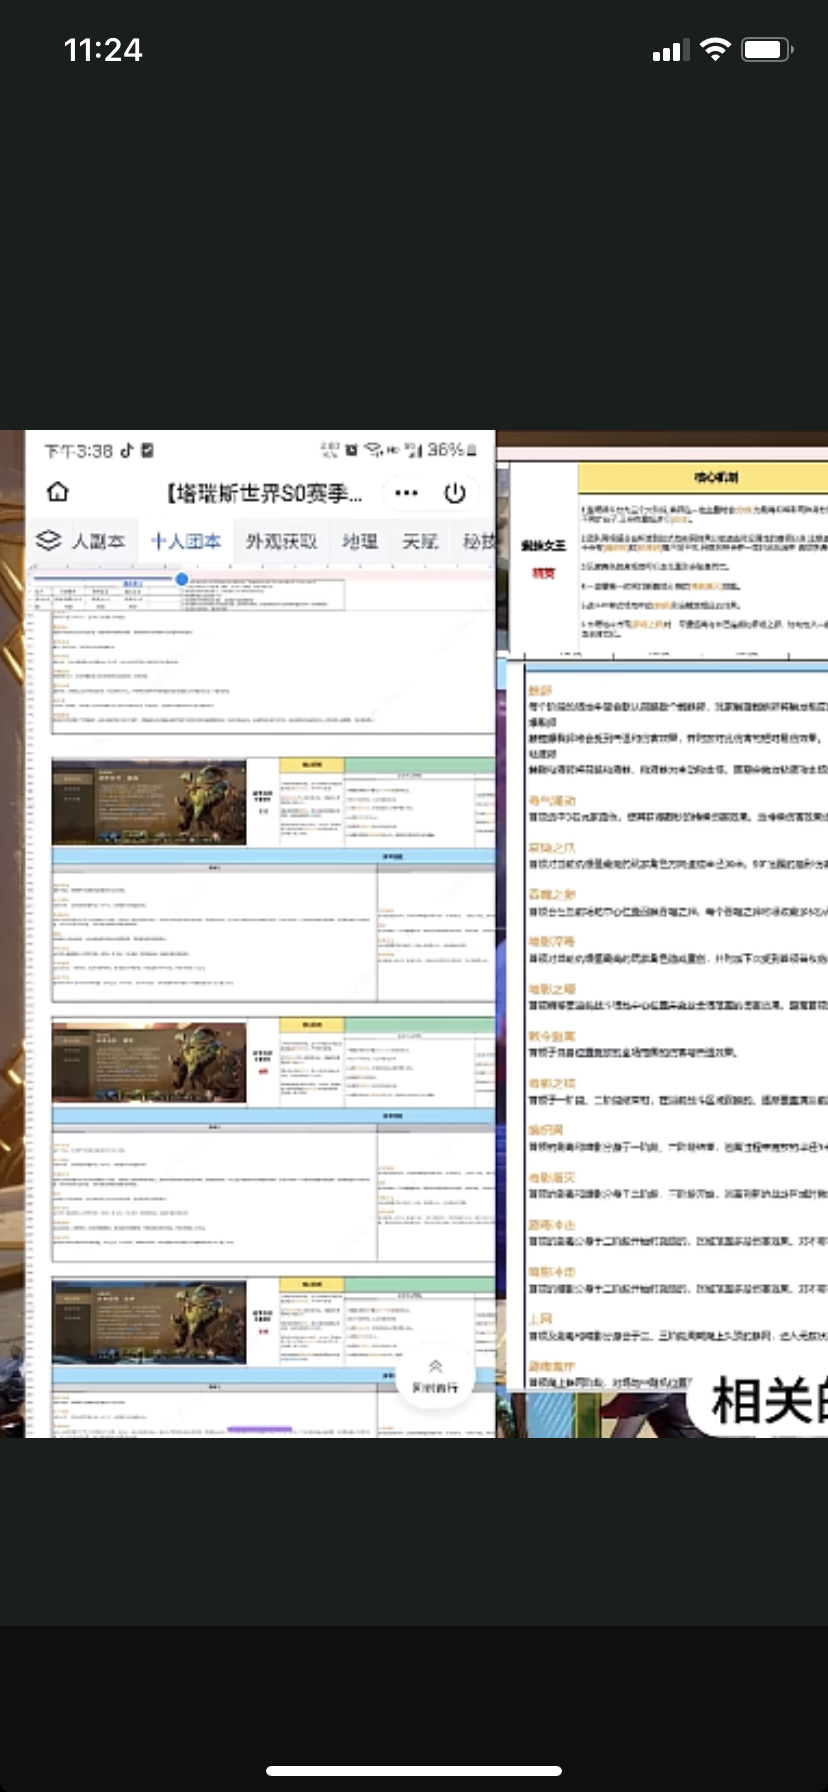Tap the first boss screenshot thumbnail

(x=149, y=802)
